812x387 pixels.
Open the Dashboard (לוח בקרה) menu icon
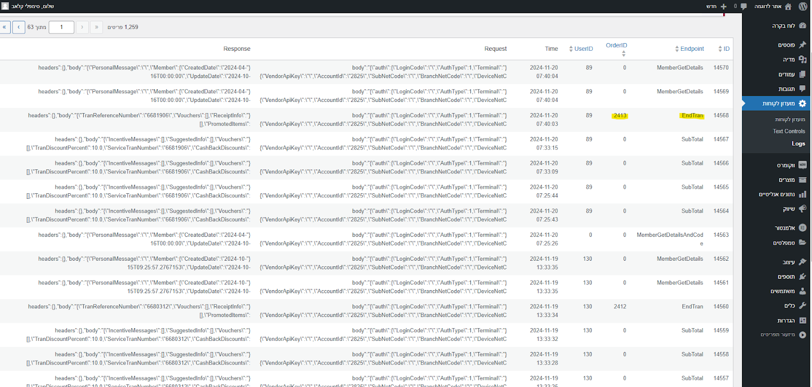pyautogui.click(x=802, y=25)
